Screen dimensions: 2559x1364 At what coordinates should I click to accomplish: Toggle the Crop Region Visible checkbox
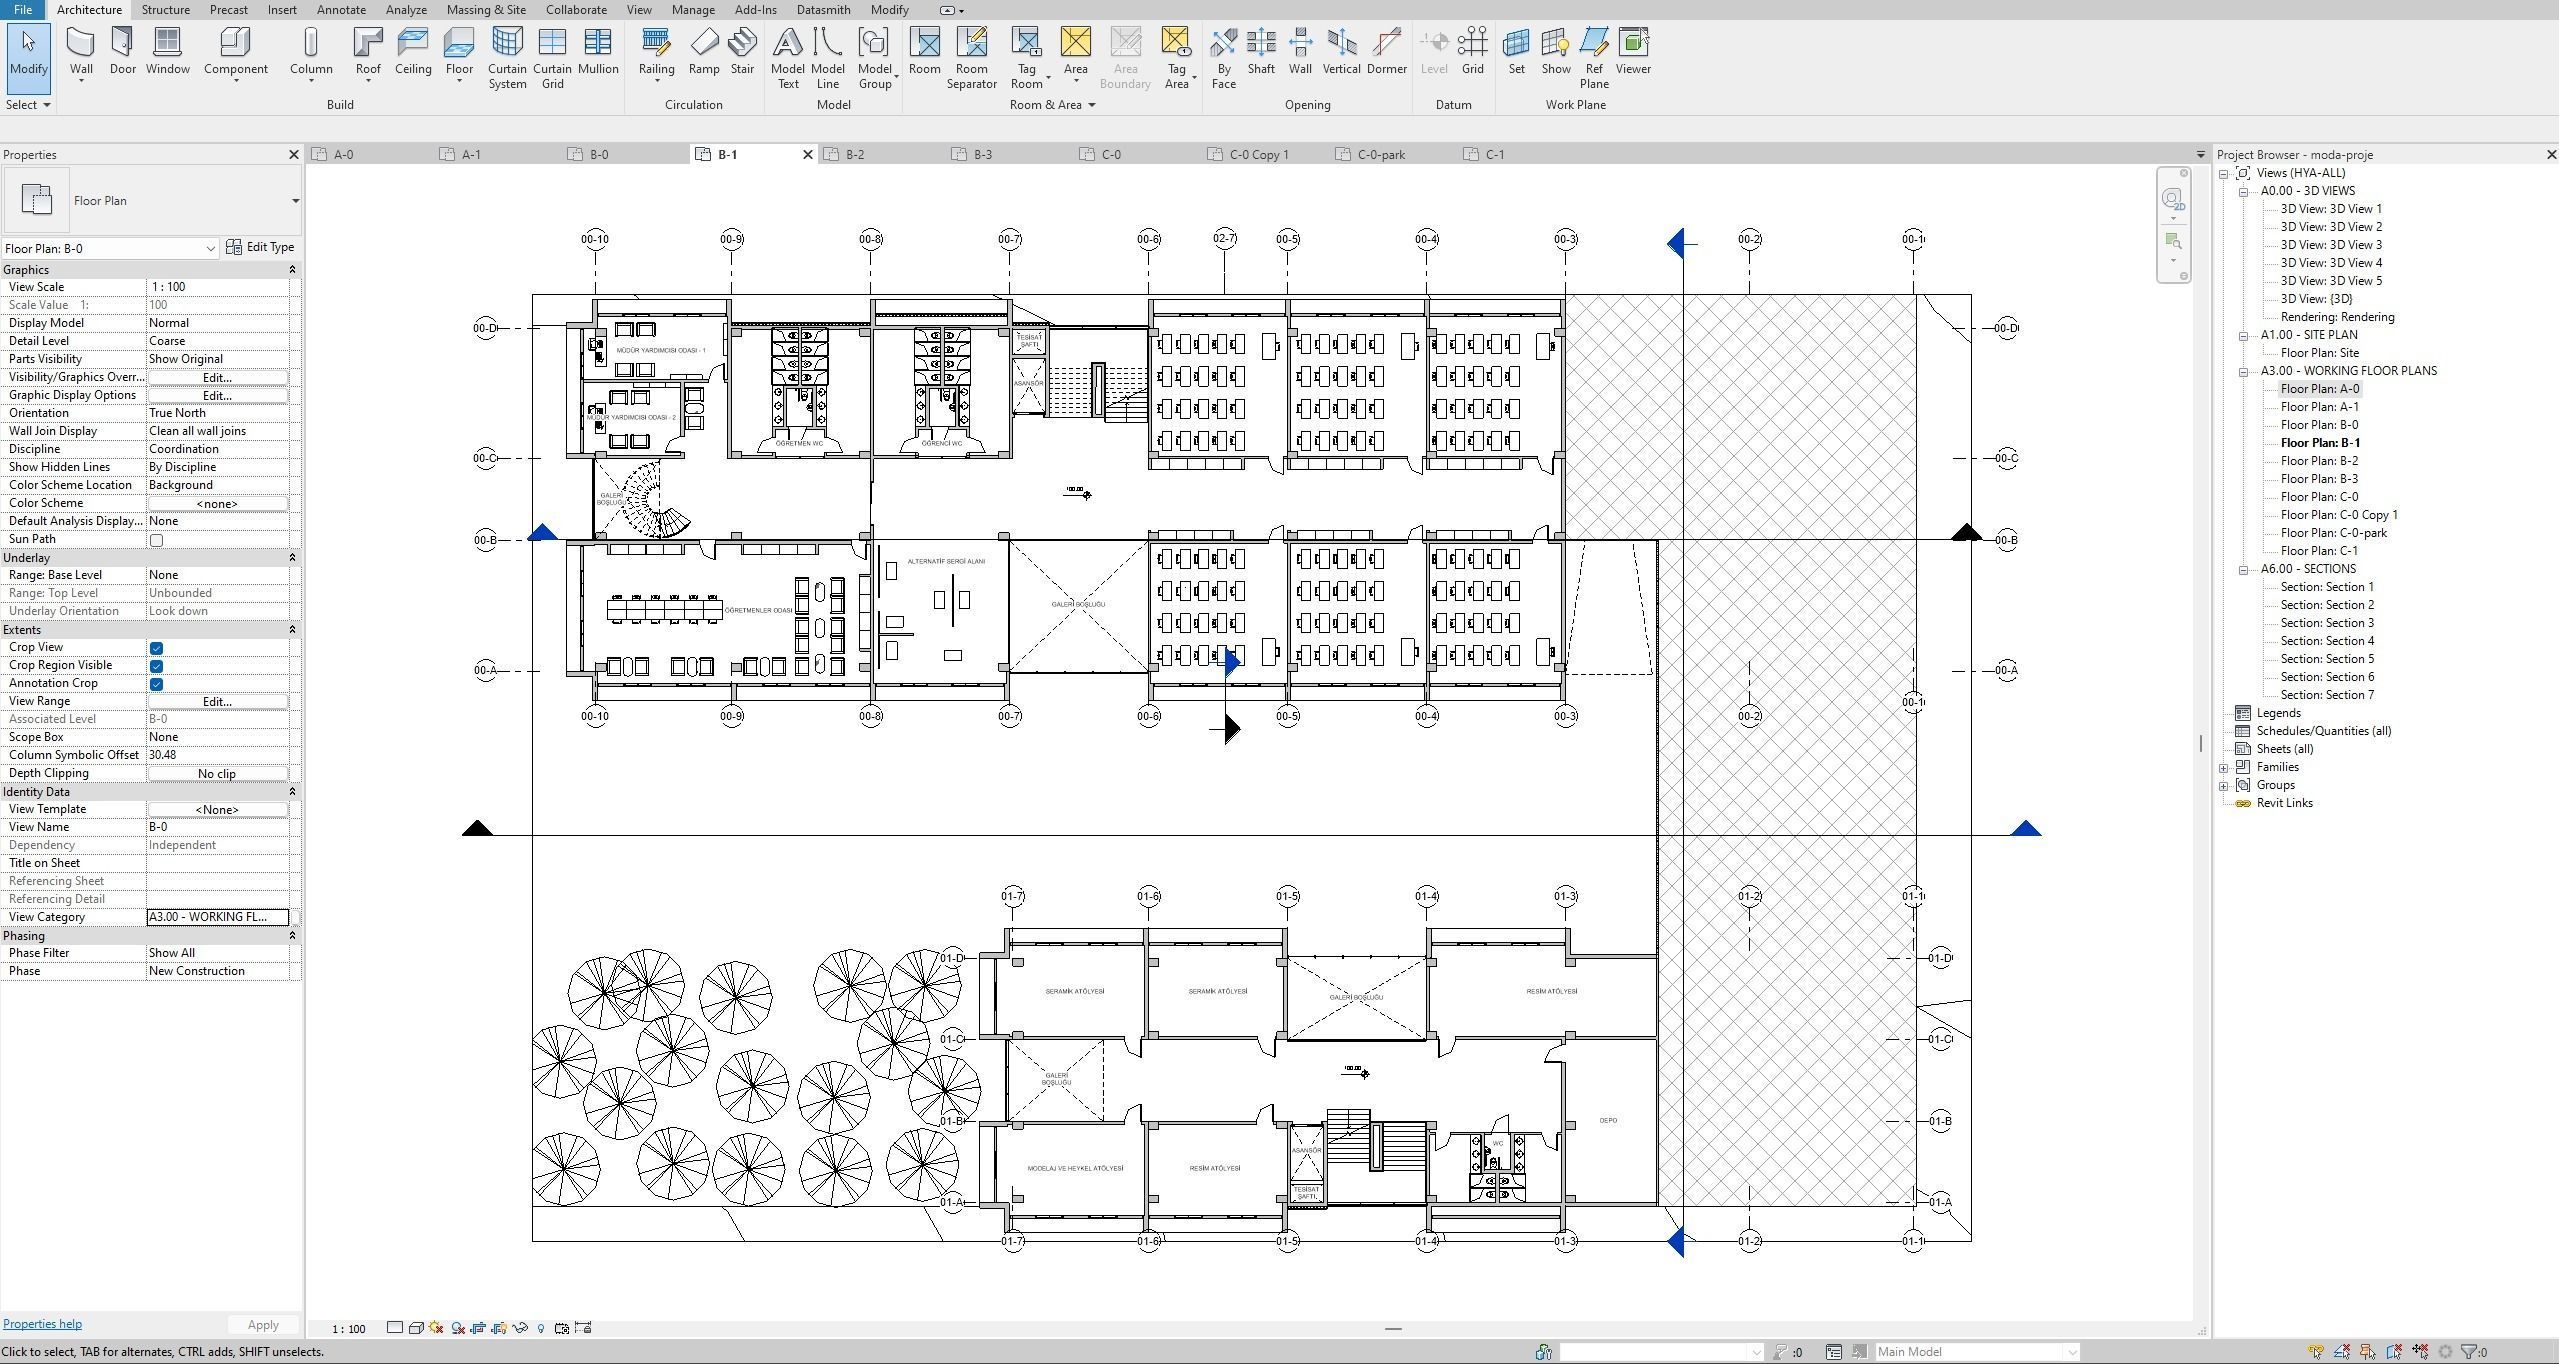click(156, 666)
